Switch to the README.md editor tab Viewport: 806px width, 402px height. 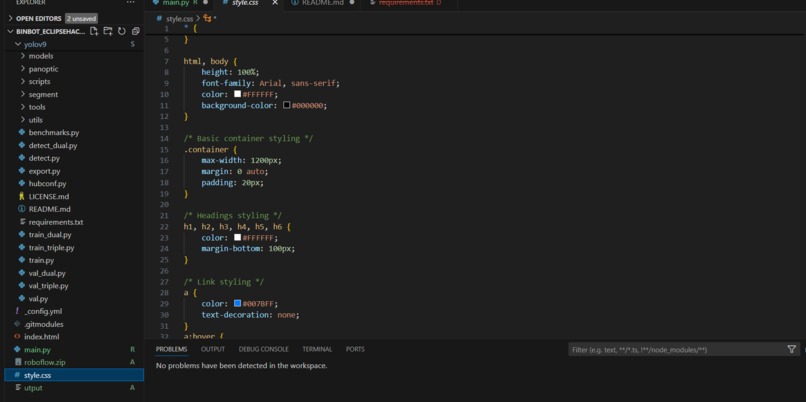321,3
